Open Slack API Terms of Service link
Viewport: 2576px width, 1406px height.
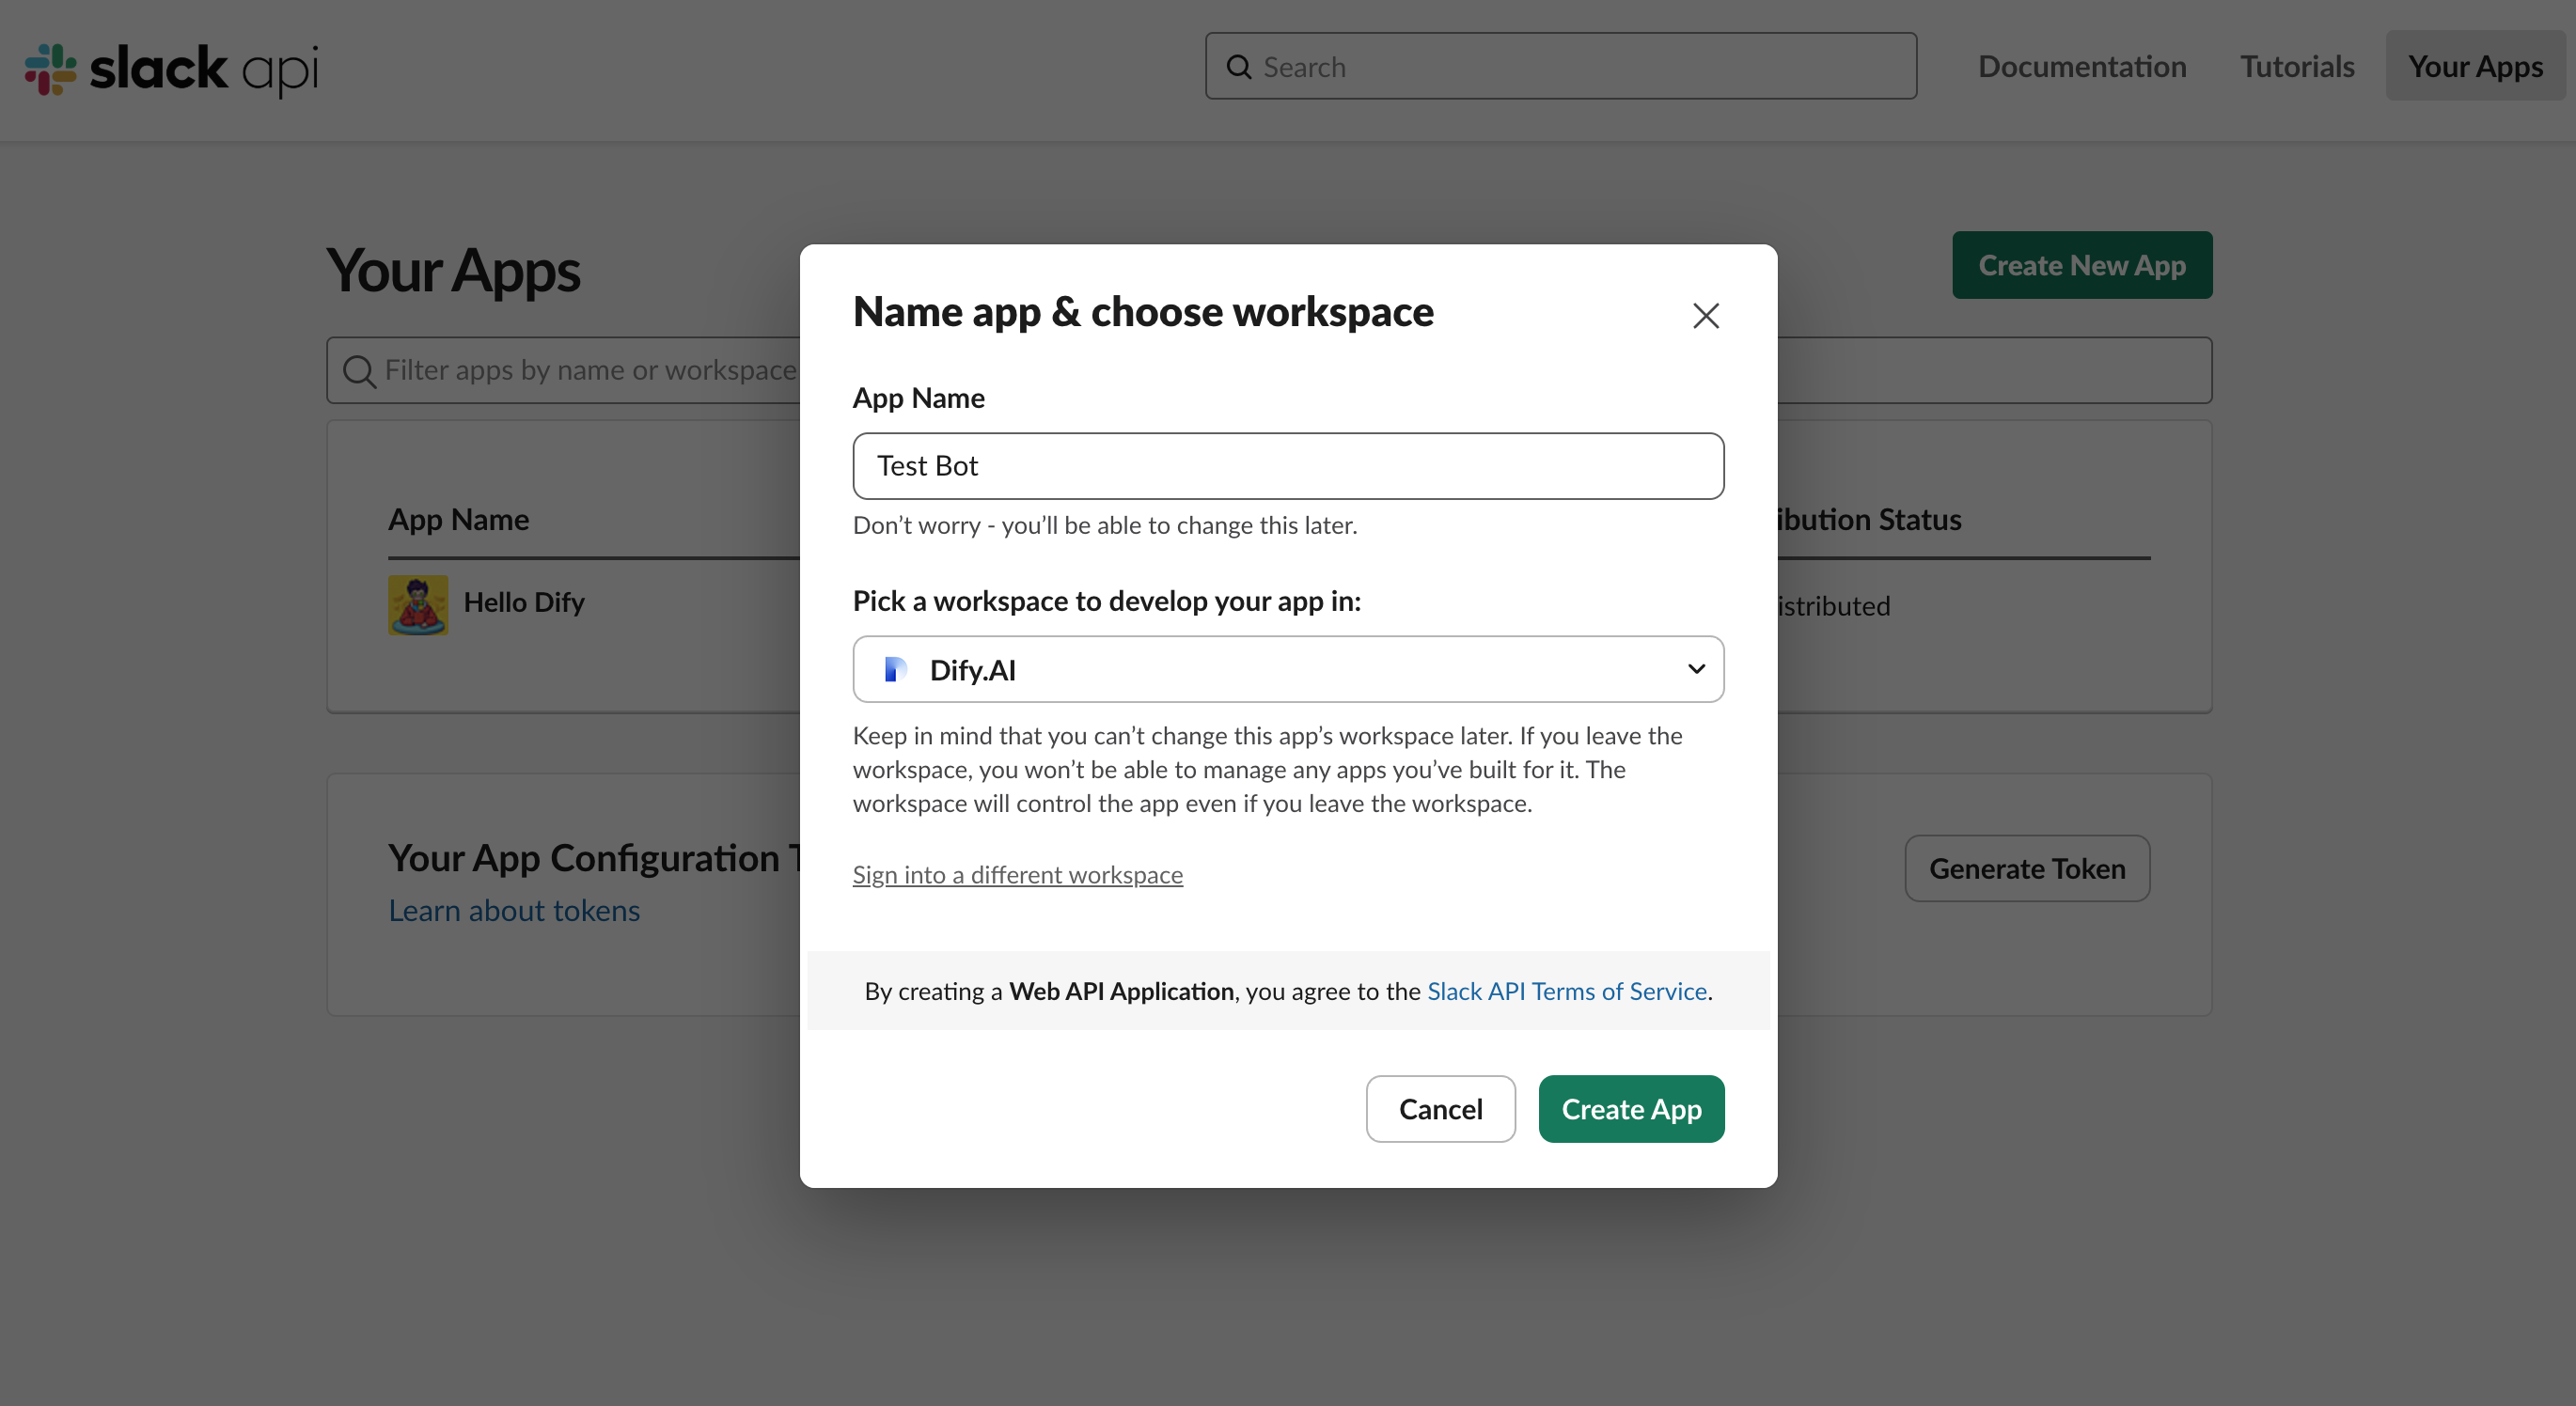[x=1566, y=991]
